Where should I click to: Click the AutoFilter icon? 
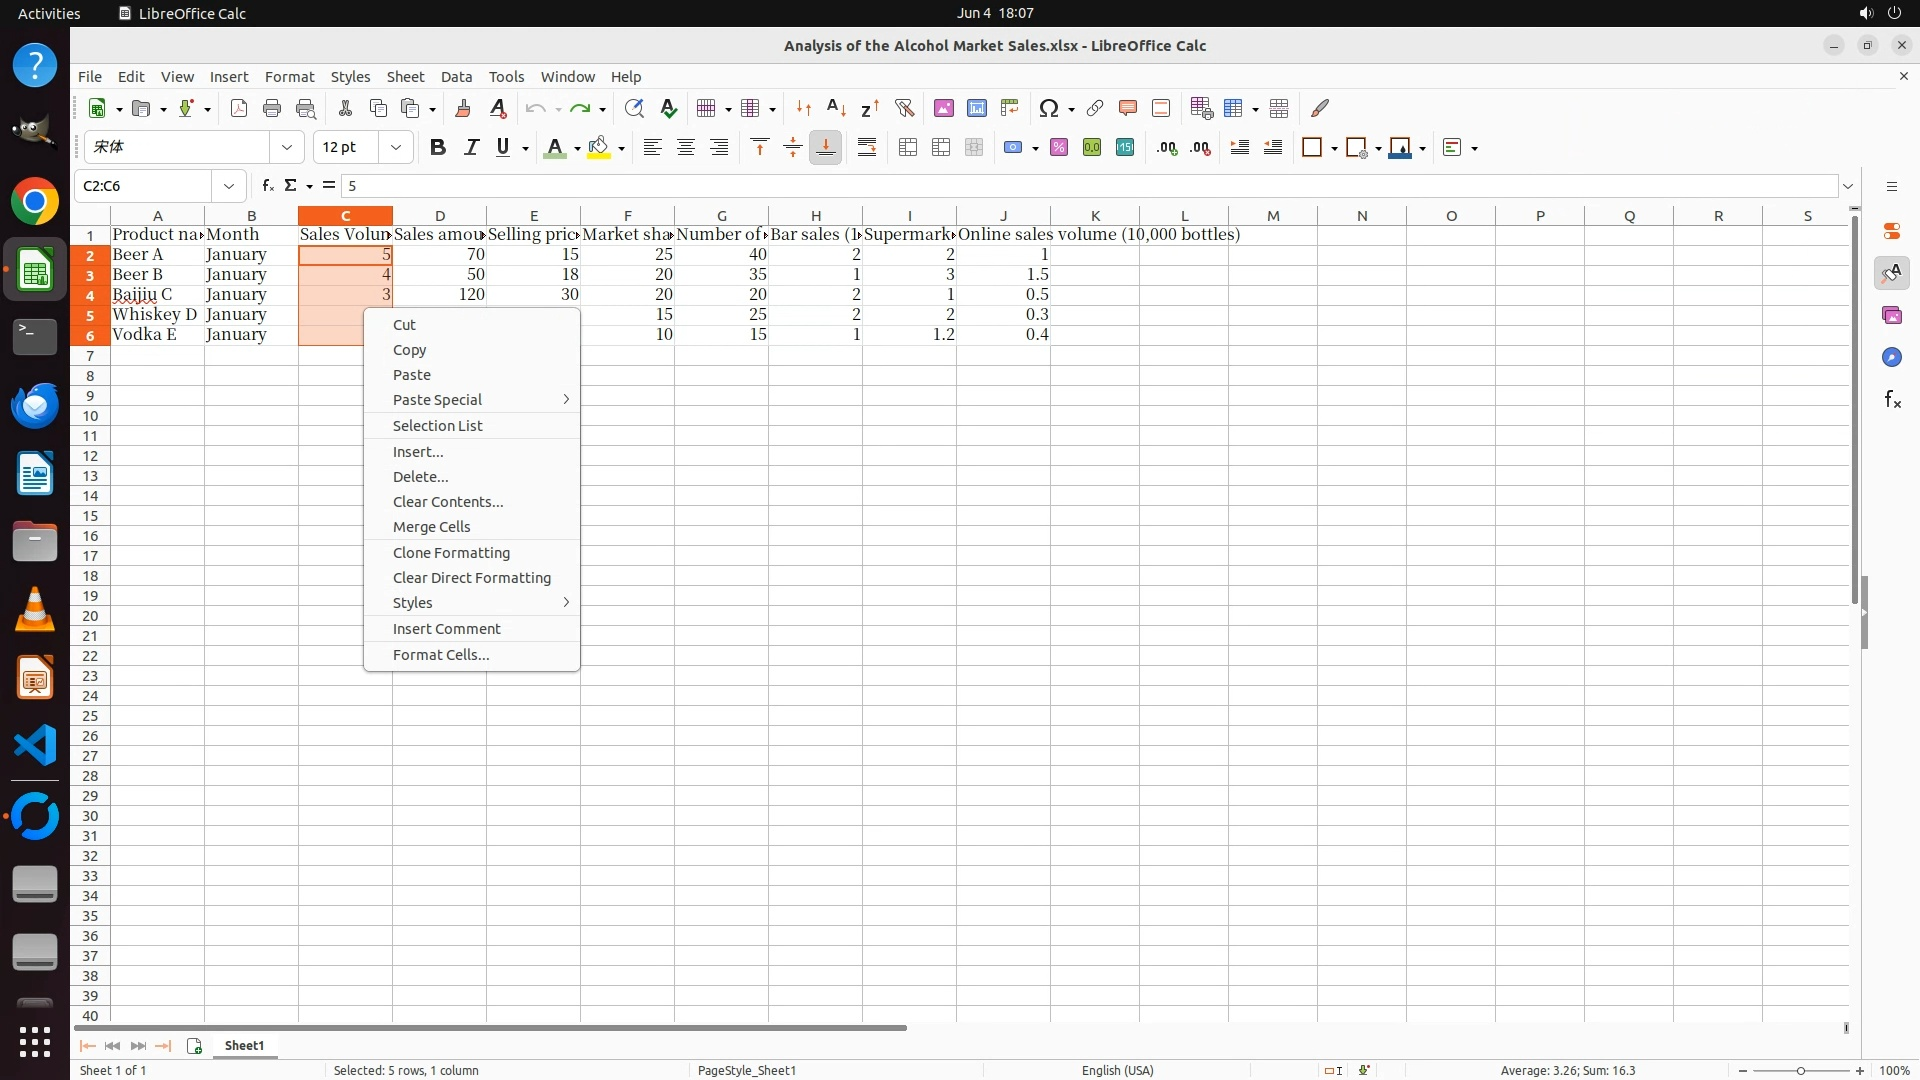click(x=904, y=108)
